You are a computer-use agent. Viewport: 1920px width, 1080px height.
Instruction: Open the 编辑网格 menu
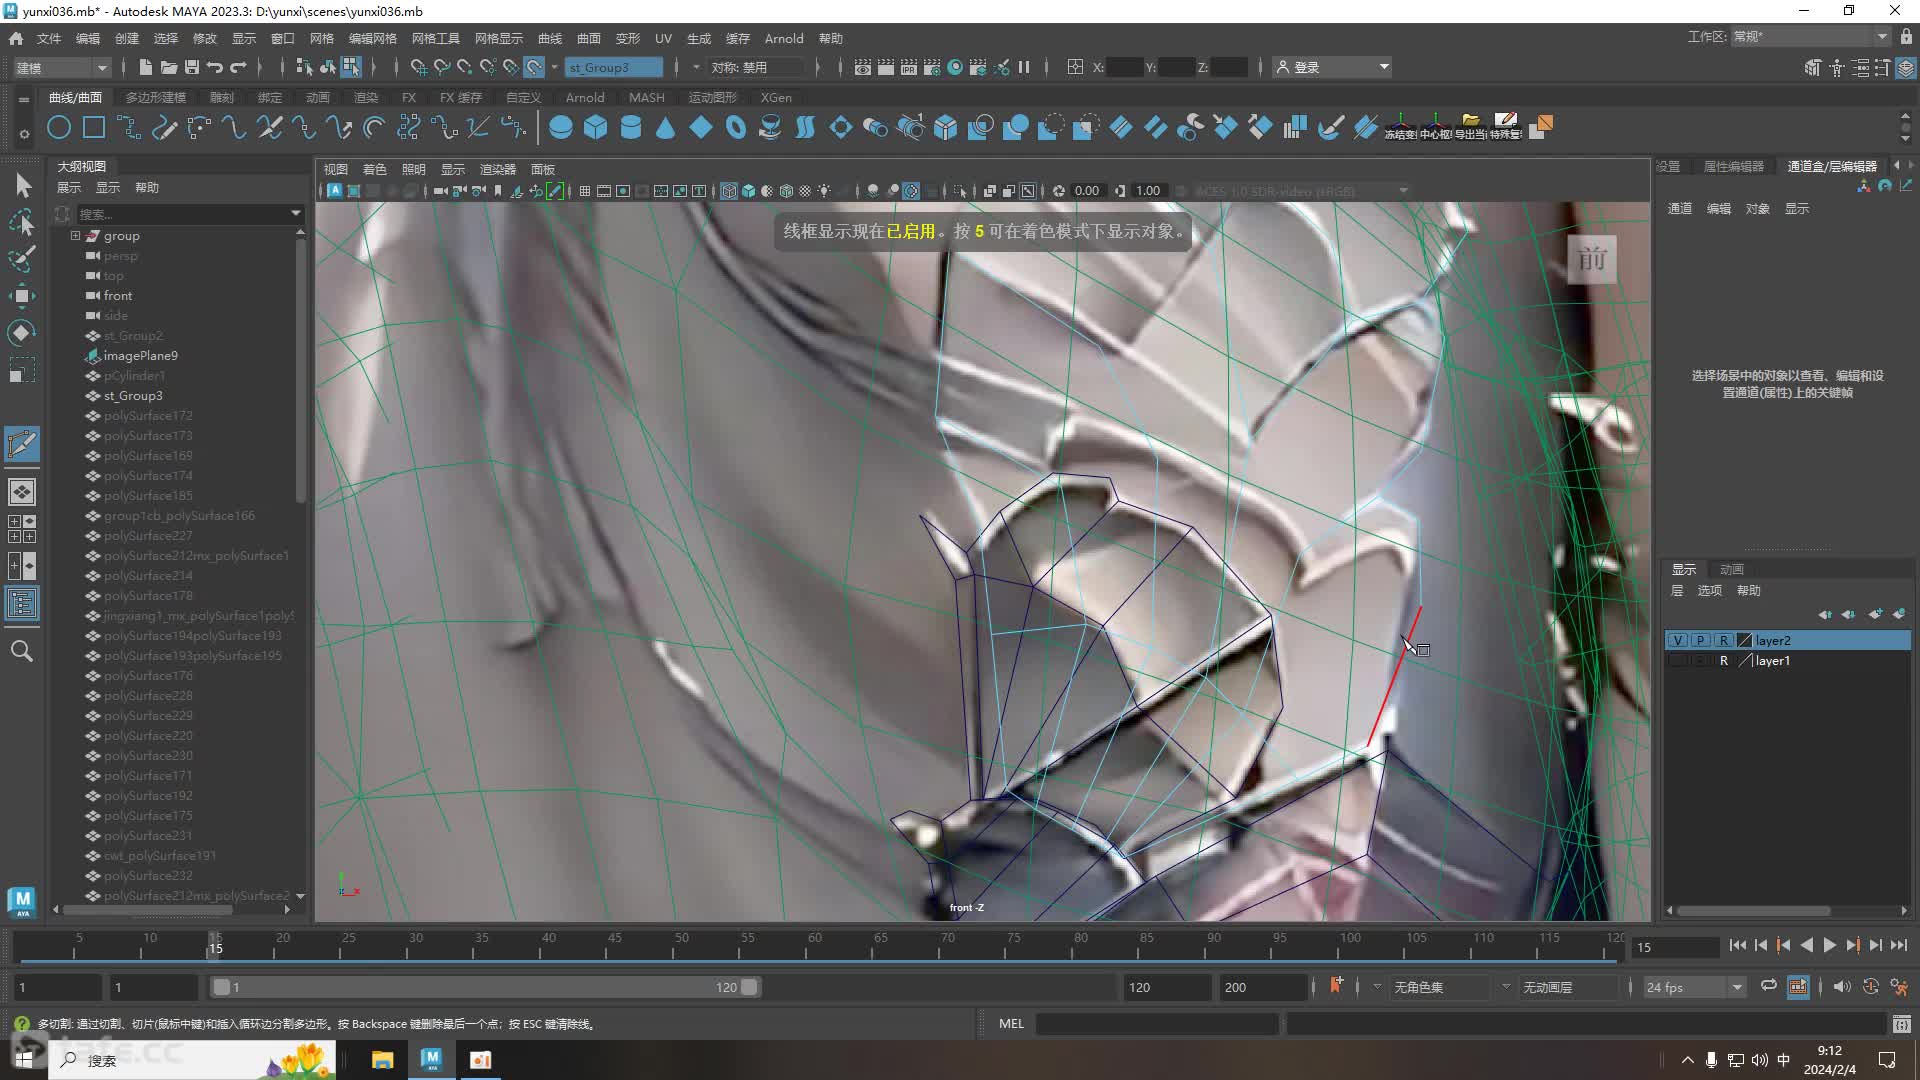tap(373, 38)
